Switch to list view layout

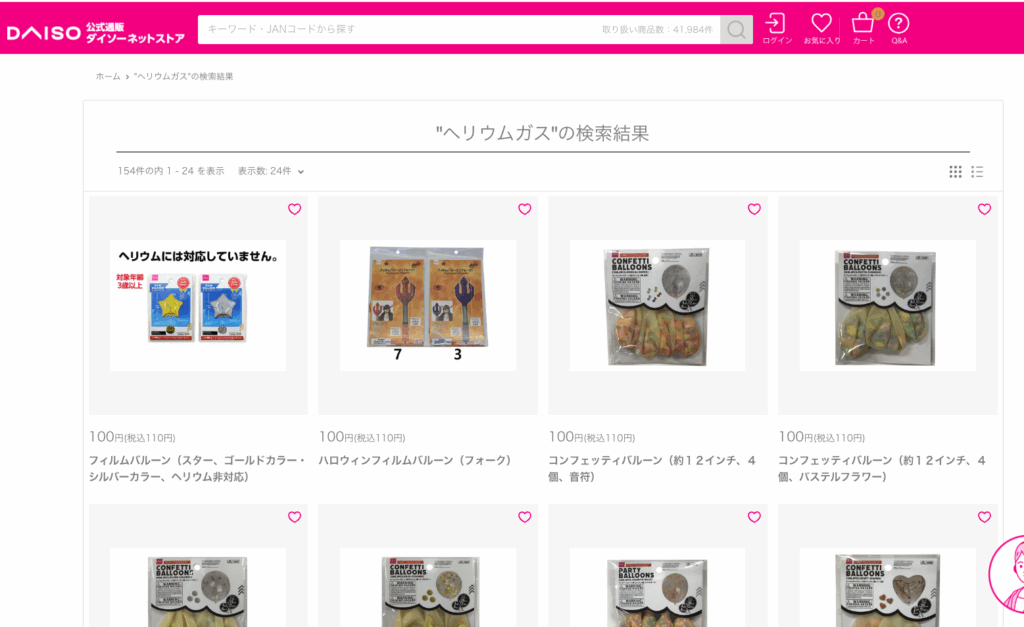977,172
